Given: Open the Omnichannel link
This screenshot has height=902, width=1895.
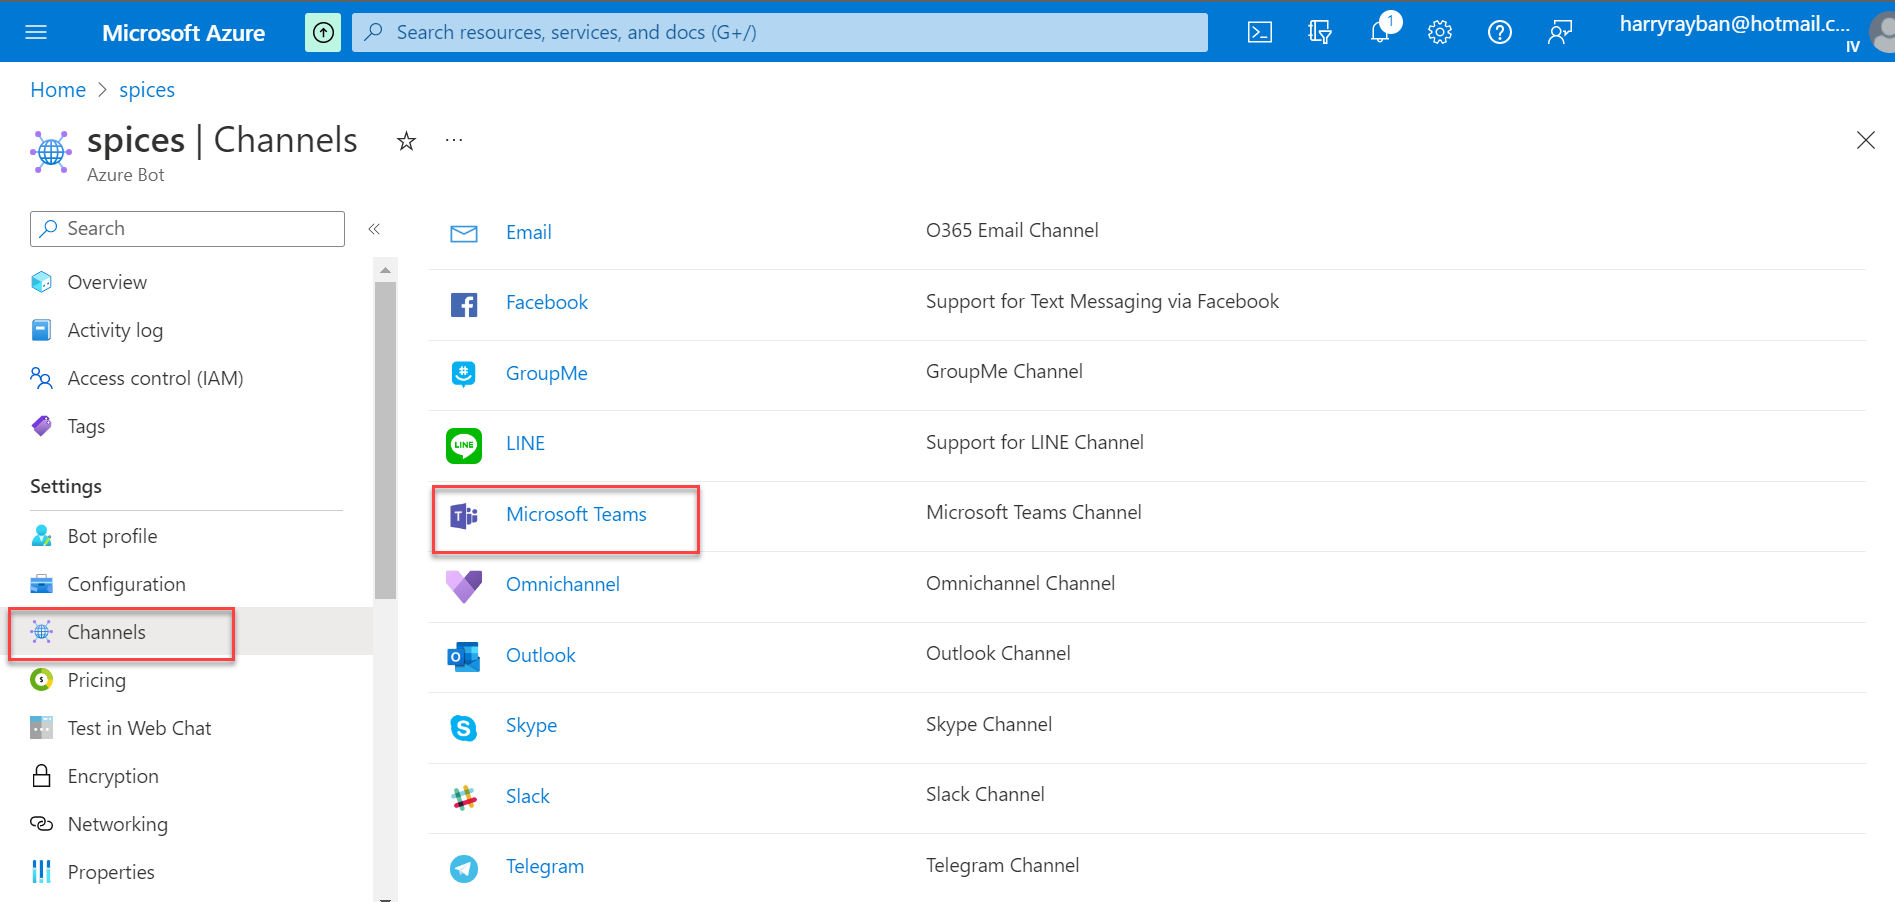Looking at the screenshot, I should tap(563, 585).
